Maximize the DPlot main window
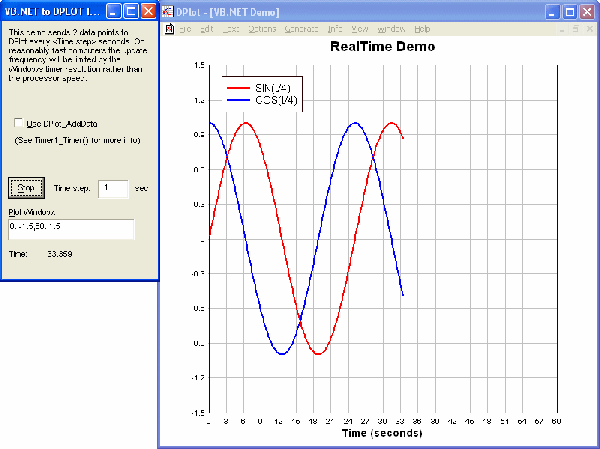This screenshot has height=449, width=600. (x=570, y=12)
